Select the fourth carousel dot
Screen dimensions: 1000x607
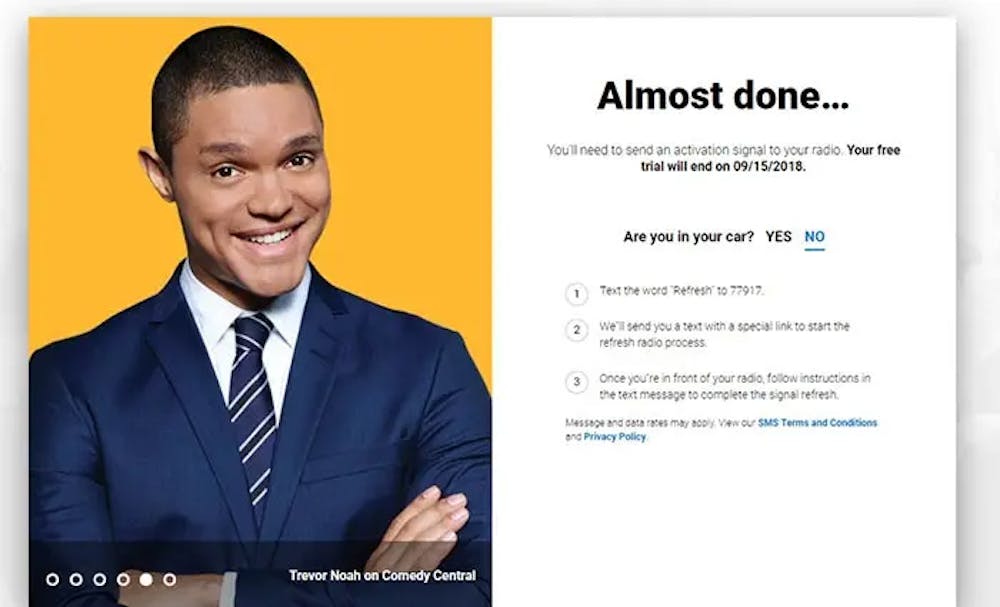(x=123, y=580)
